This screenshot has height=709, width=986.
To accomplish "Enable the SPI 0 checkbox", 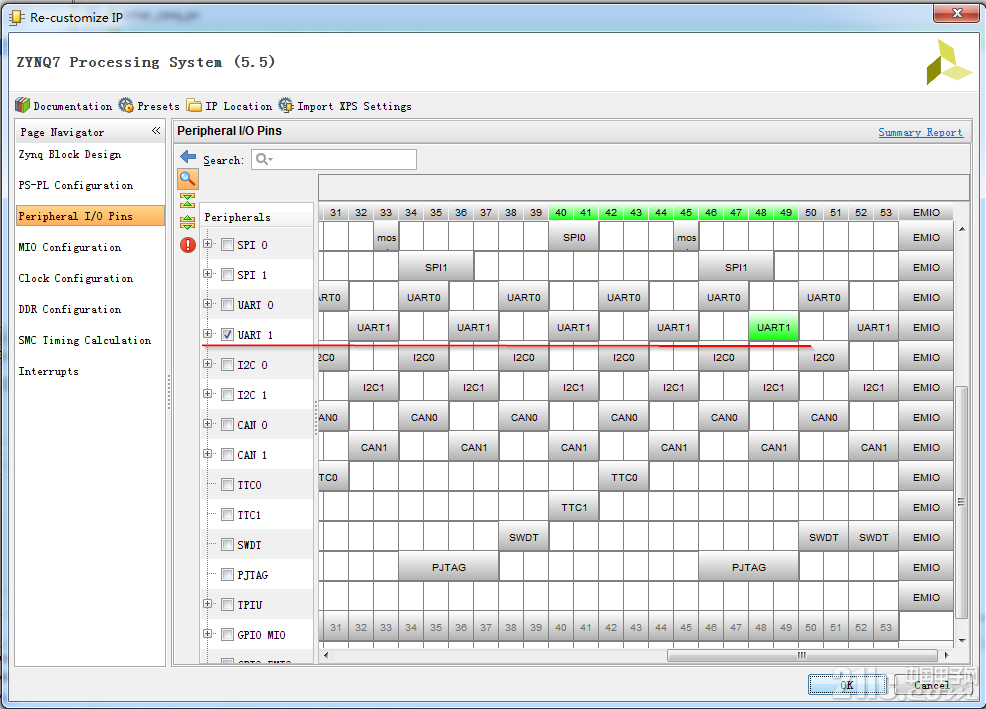I will click(228, 245).
